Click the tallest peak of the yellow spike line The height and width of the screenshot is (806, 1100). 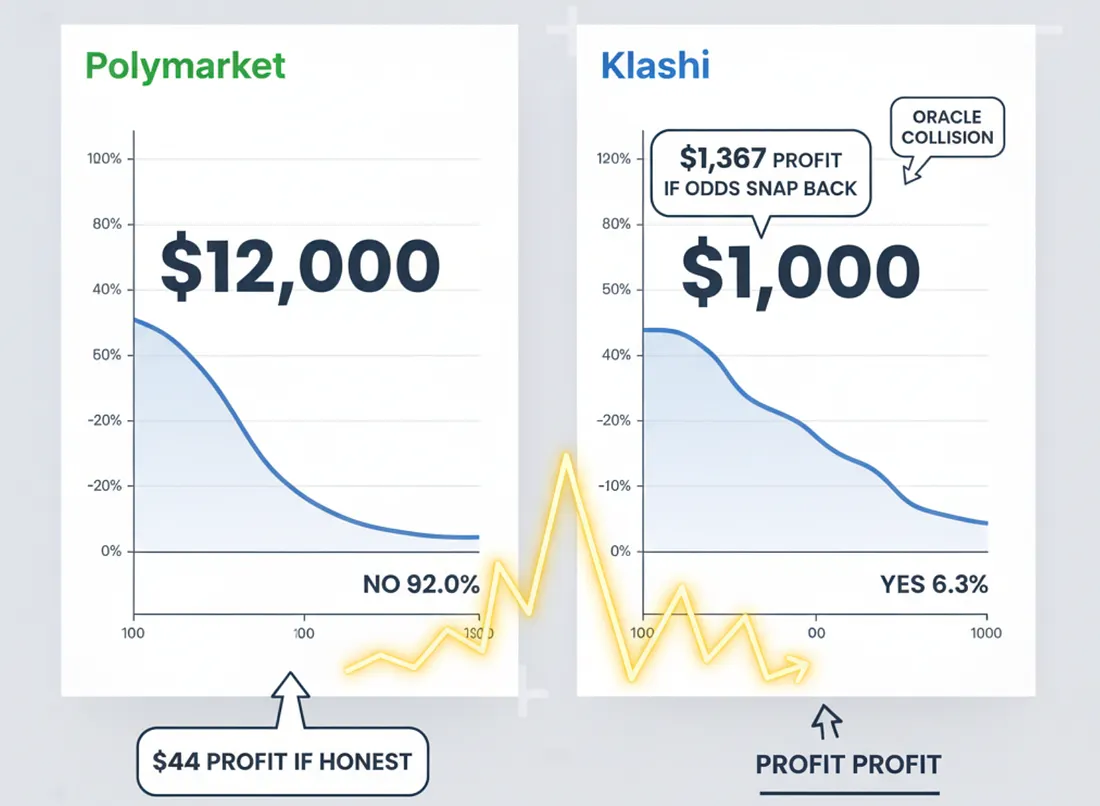567,455
